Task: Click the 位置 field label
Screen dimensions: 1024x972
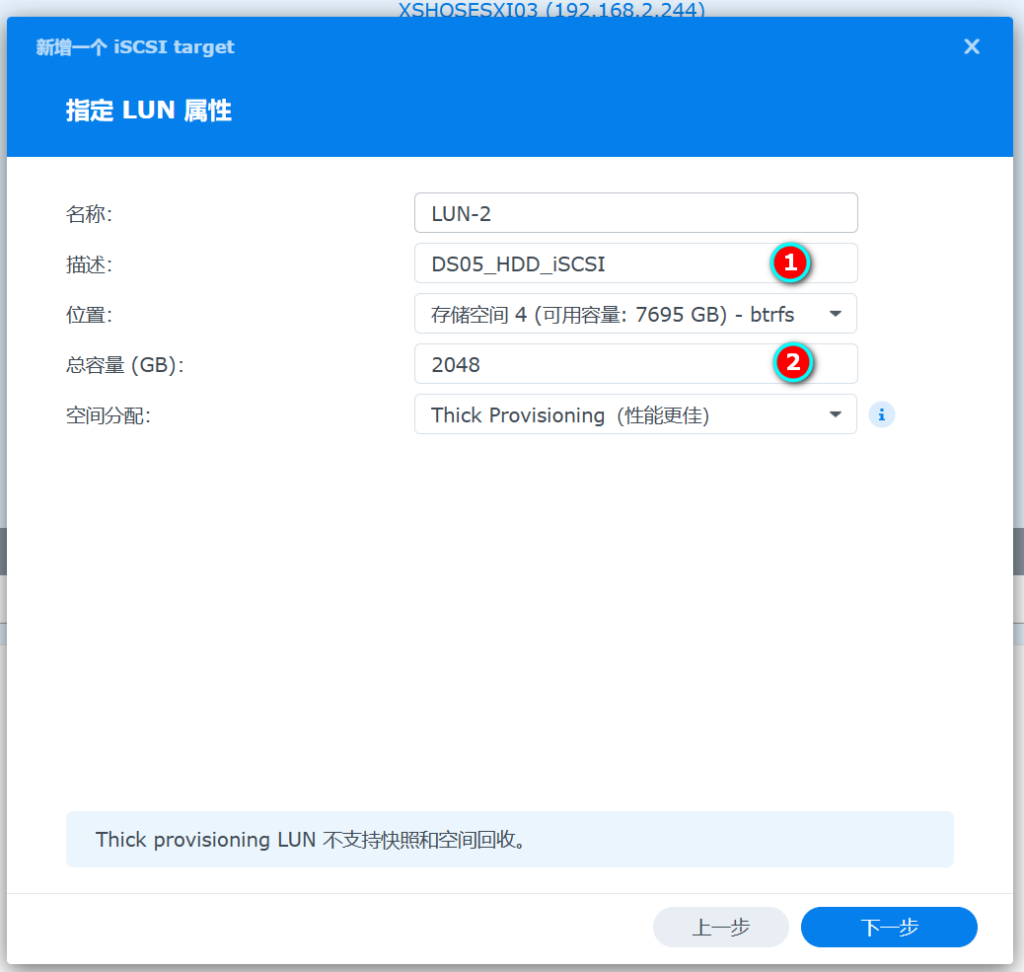Action: (x=89, y=315)
